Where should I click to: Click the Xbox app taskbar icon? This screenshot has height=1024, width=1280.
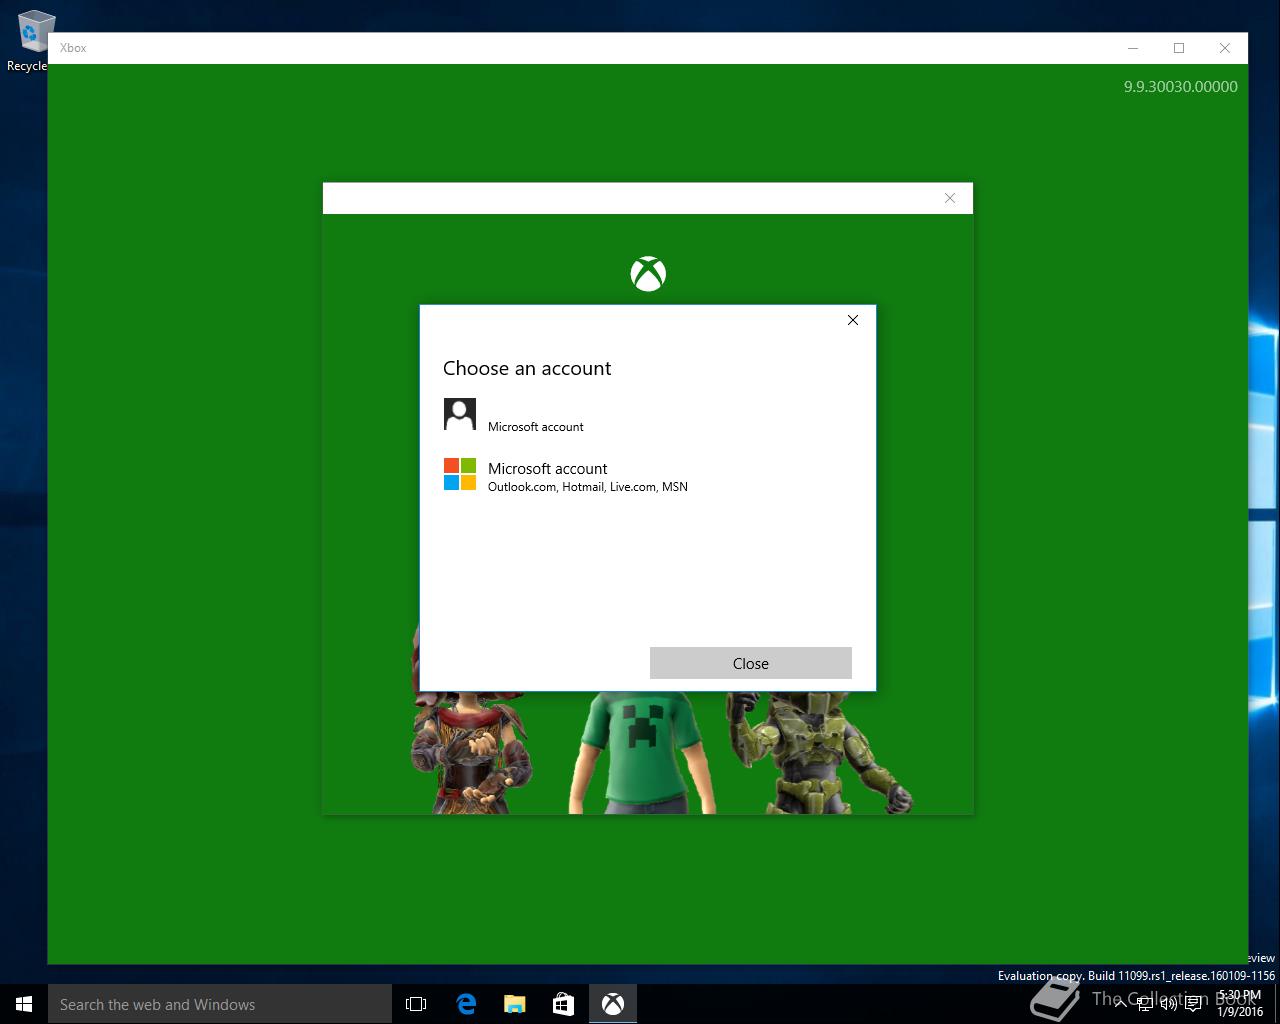(x=613, y=1004)
